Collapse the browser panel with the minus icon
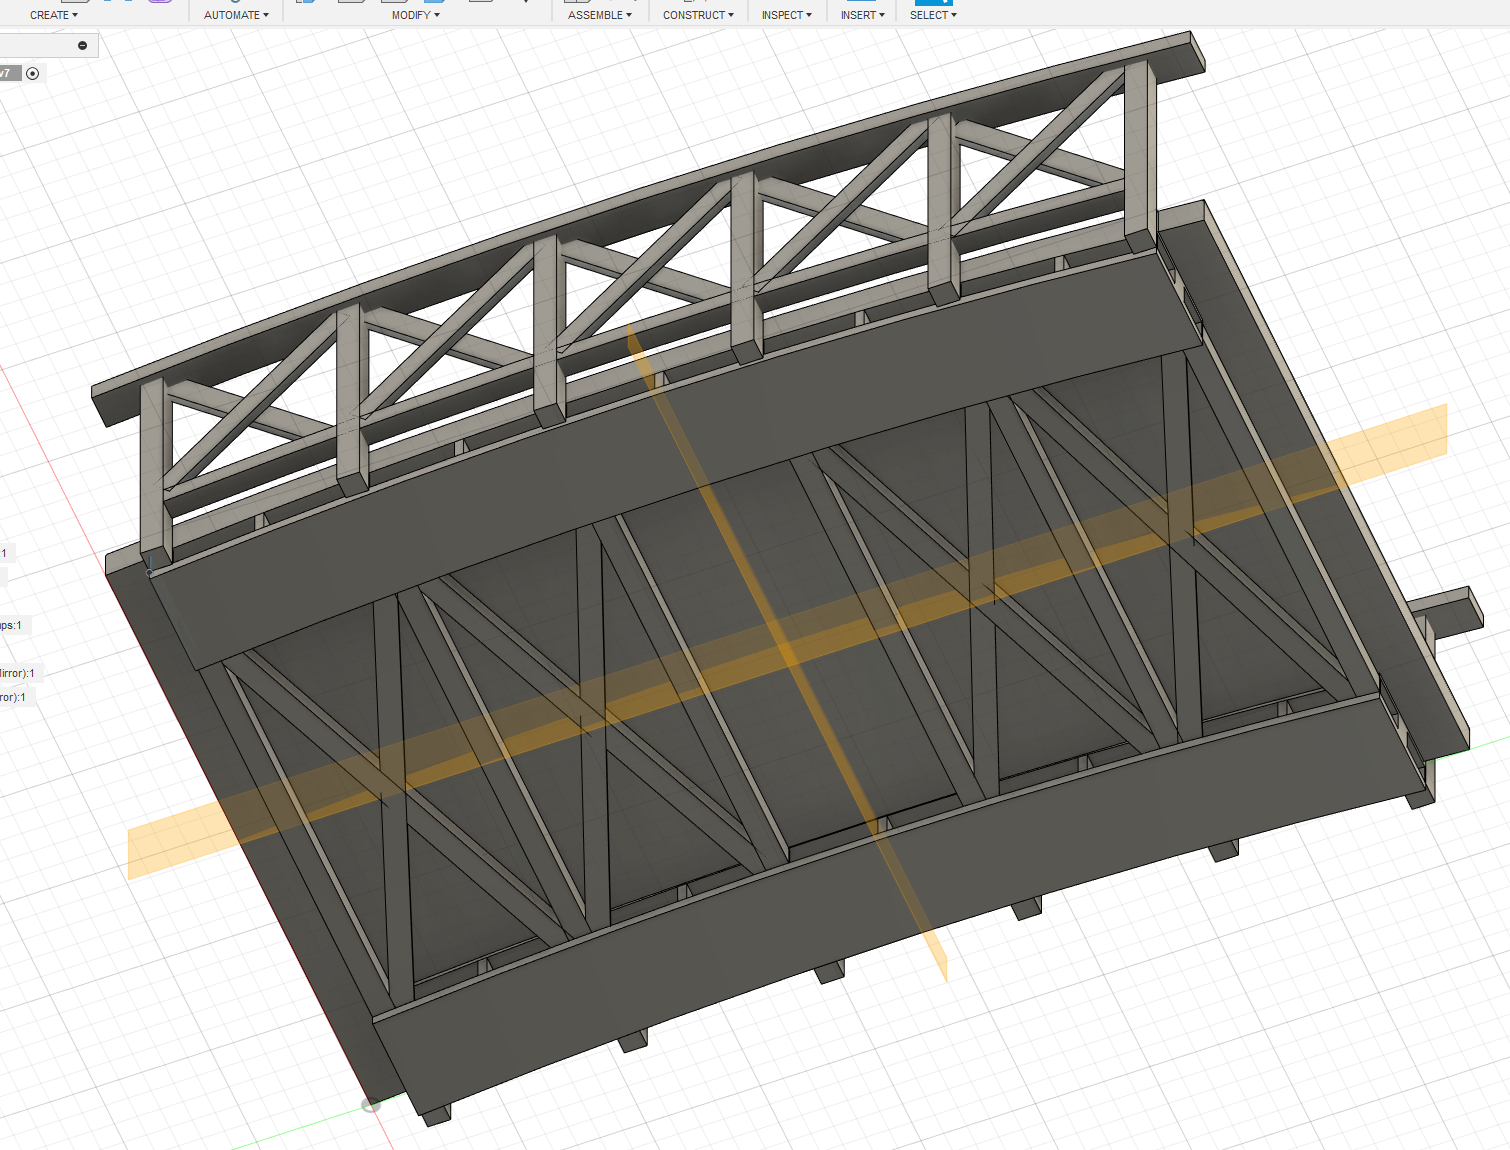Screen dimensions: 1510x1150 pyautogui.click(x=82, y=45)
